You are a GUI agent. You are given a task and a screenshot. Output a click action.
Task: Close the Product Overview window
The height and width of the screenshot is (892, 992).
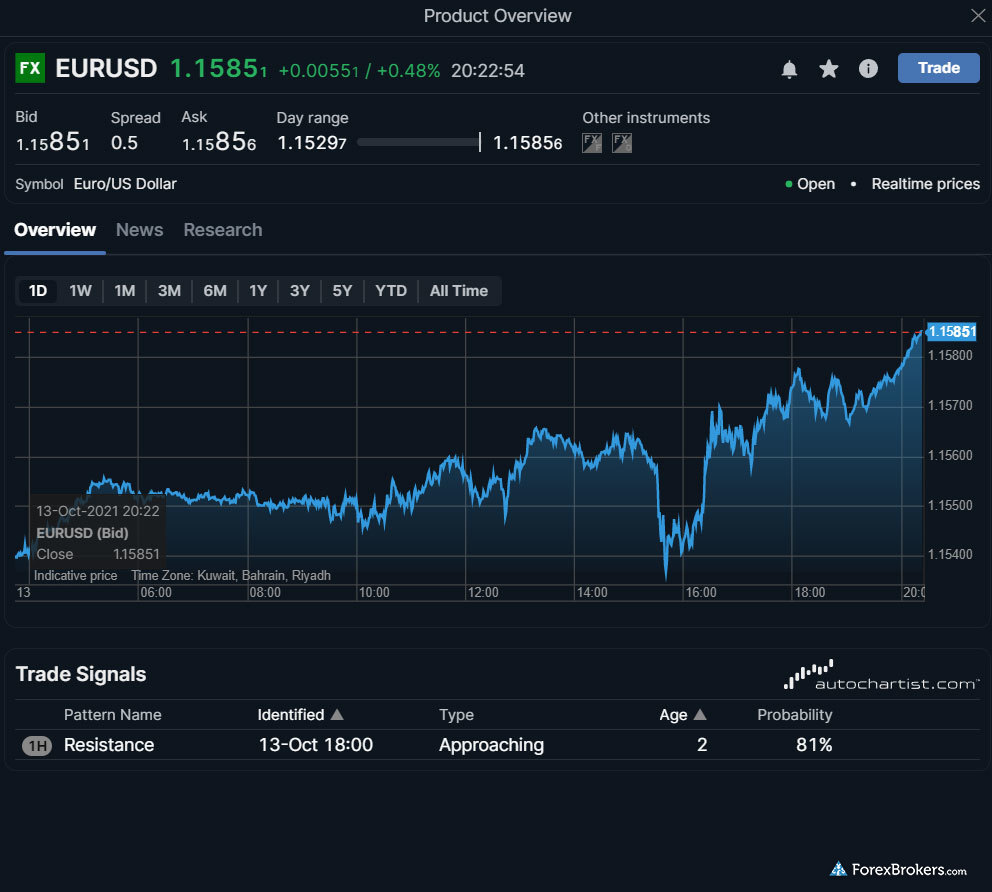point(977,15)
